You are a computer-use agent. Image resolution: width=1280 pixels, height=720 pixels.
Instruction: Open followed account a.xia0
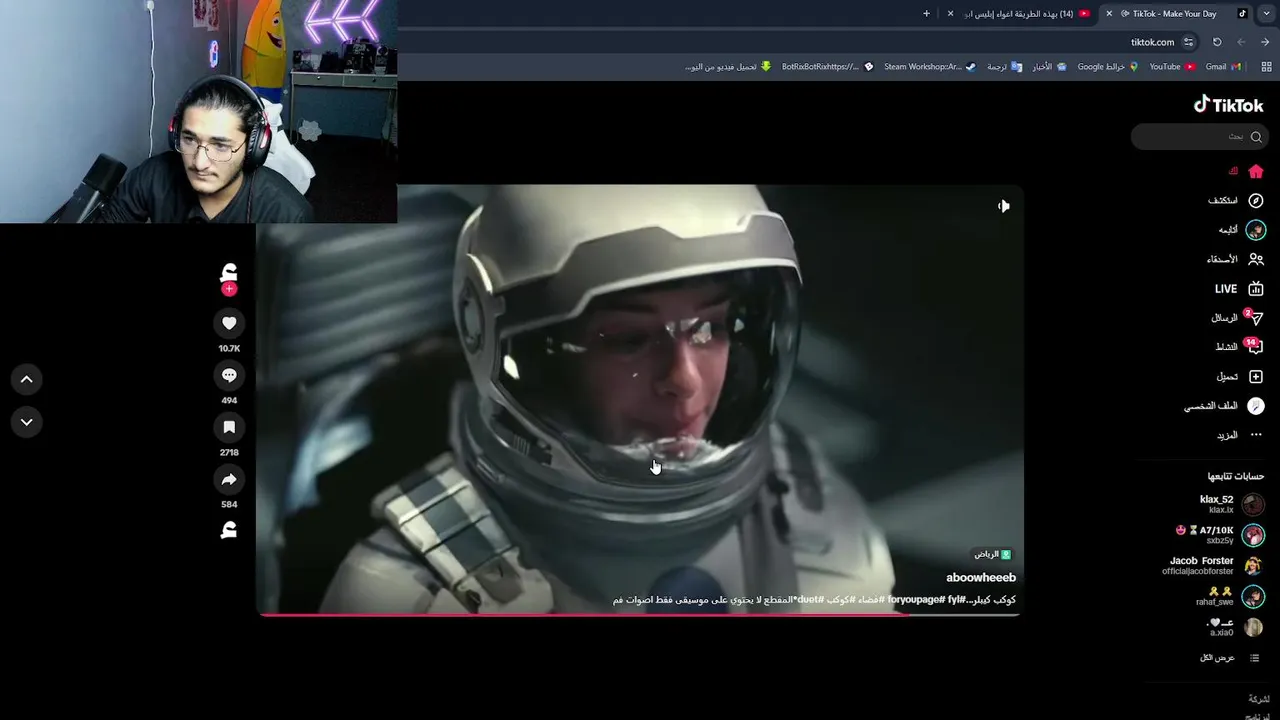[x=1235, y=628]
